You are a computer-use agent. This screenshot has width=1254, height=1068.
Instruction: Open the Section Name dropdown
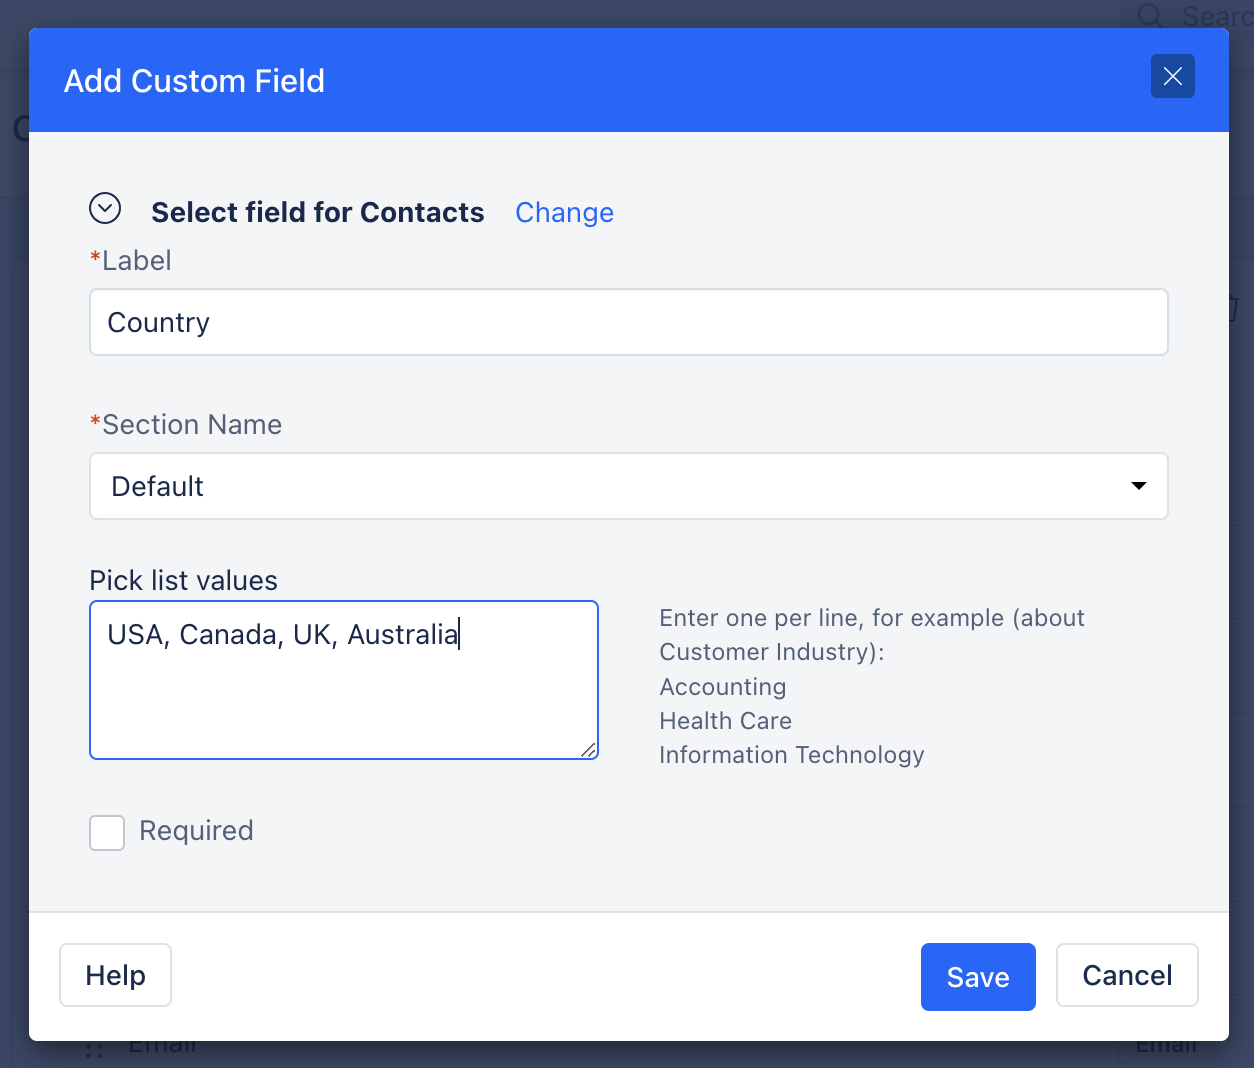[629, 486]
